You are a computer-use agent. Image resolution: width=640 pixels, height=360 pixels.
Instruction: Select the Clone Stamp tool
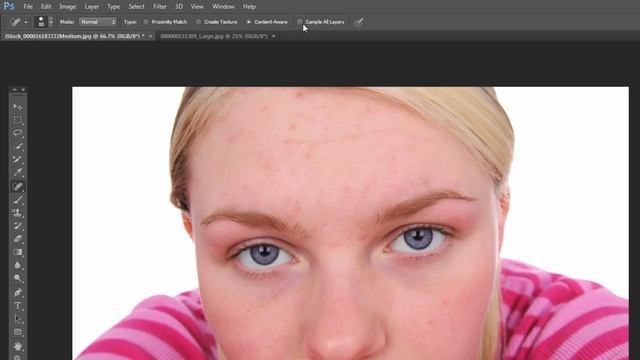coord(18,213)
